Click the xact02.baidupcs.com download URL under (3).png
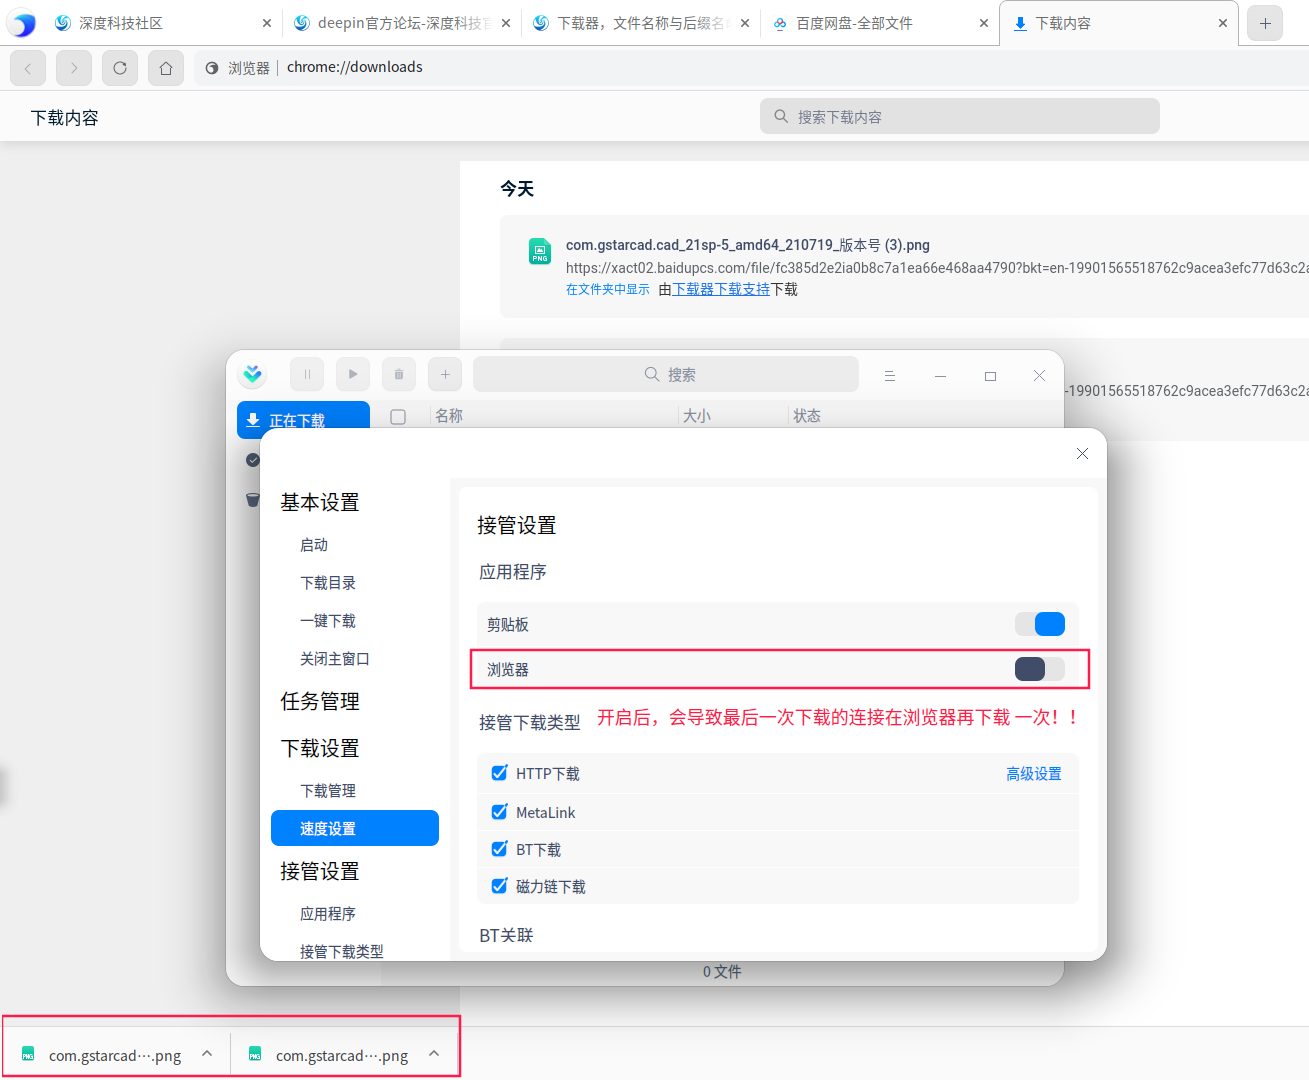The image size is (1309, 1080). [937, 268]
